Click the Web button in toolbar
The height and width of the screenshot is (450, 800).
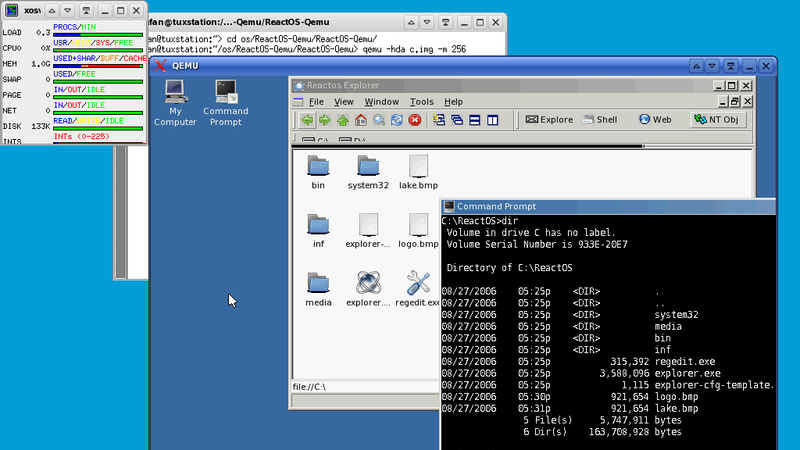653,120
